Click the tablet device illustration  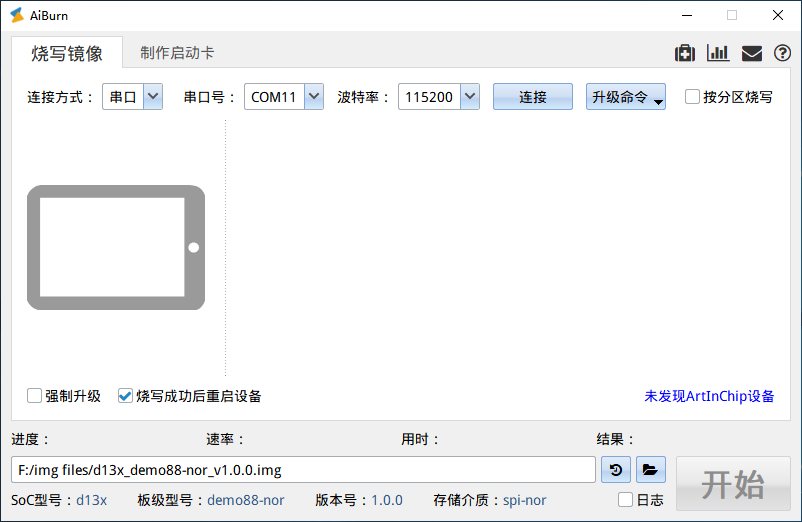pyautogui.click(x=116, y=247)
